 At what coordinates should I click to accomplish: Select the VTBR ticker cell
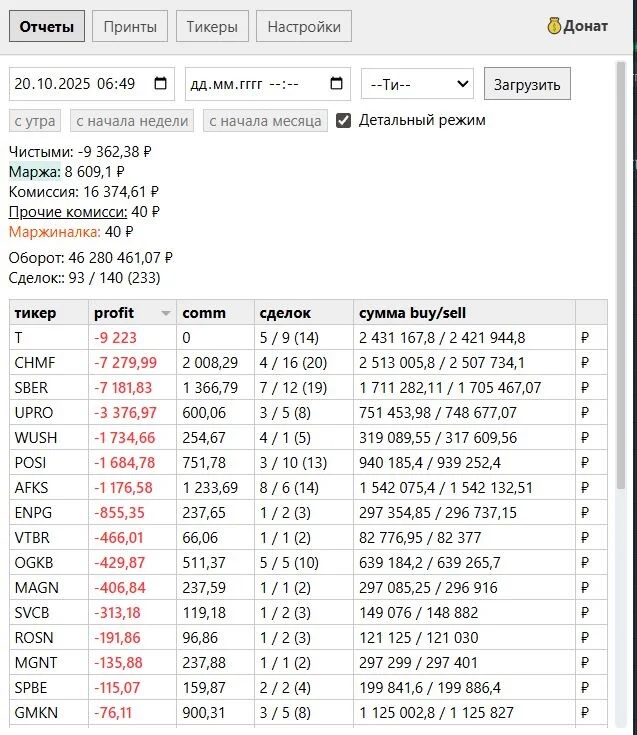pyautogui.click(x=49, y=538)
